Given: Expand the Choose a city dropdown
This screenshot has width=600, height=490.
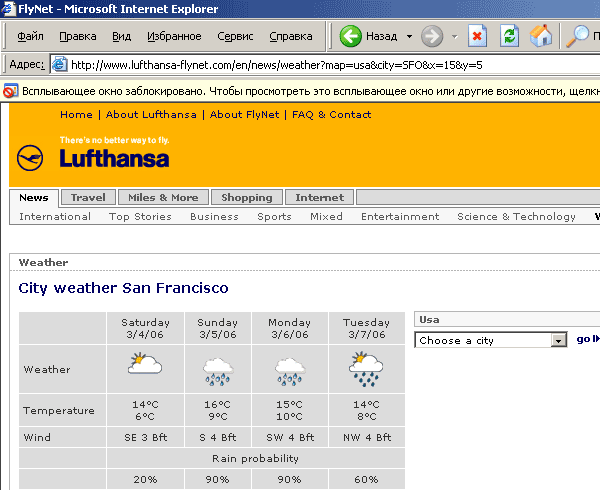Looking at the screenshot, I should point(558,340).
